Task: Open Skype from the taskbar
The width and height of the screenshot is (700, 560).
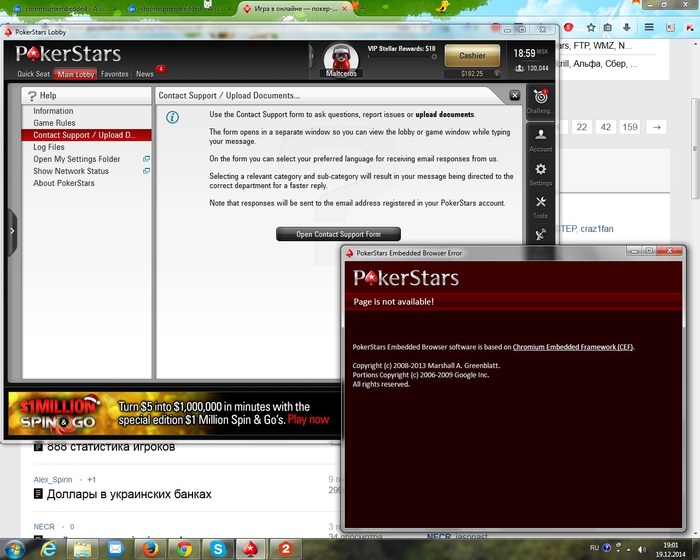Action: tap(218, 549)
